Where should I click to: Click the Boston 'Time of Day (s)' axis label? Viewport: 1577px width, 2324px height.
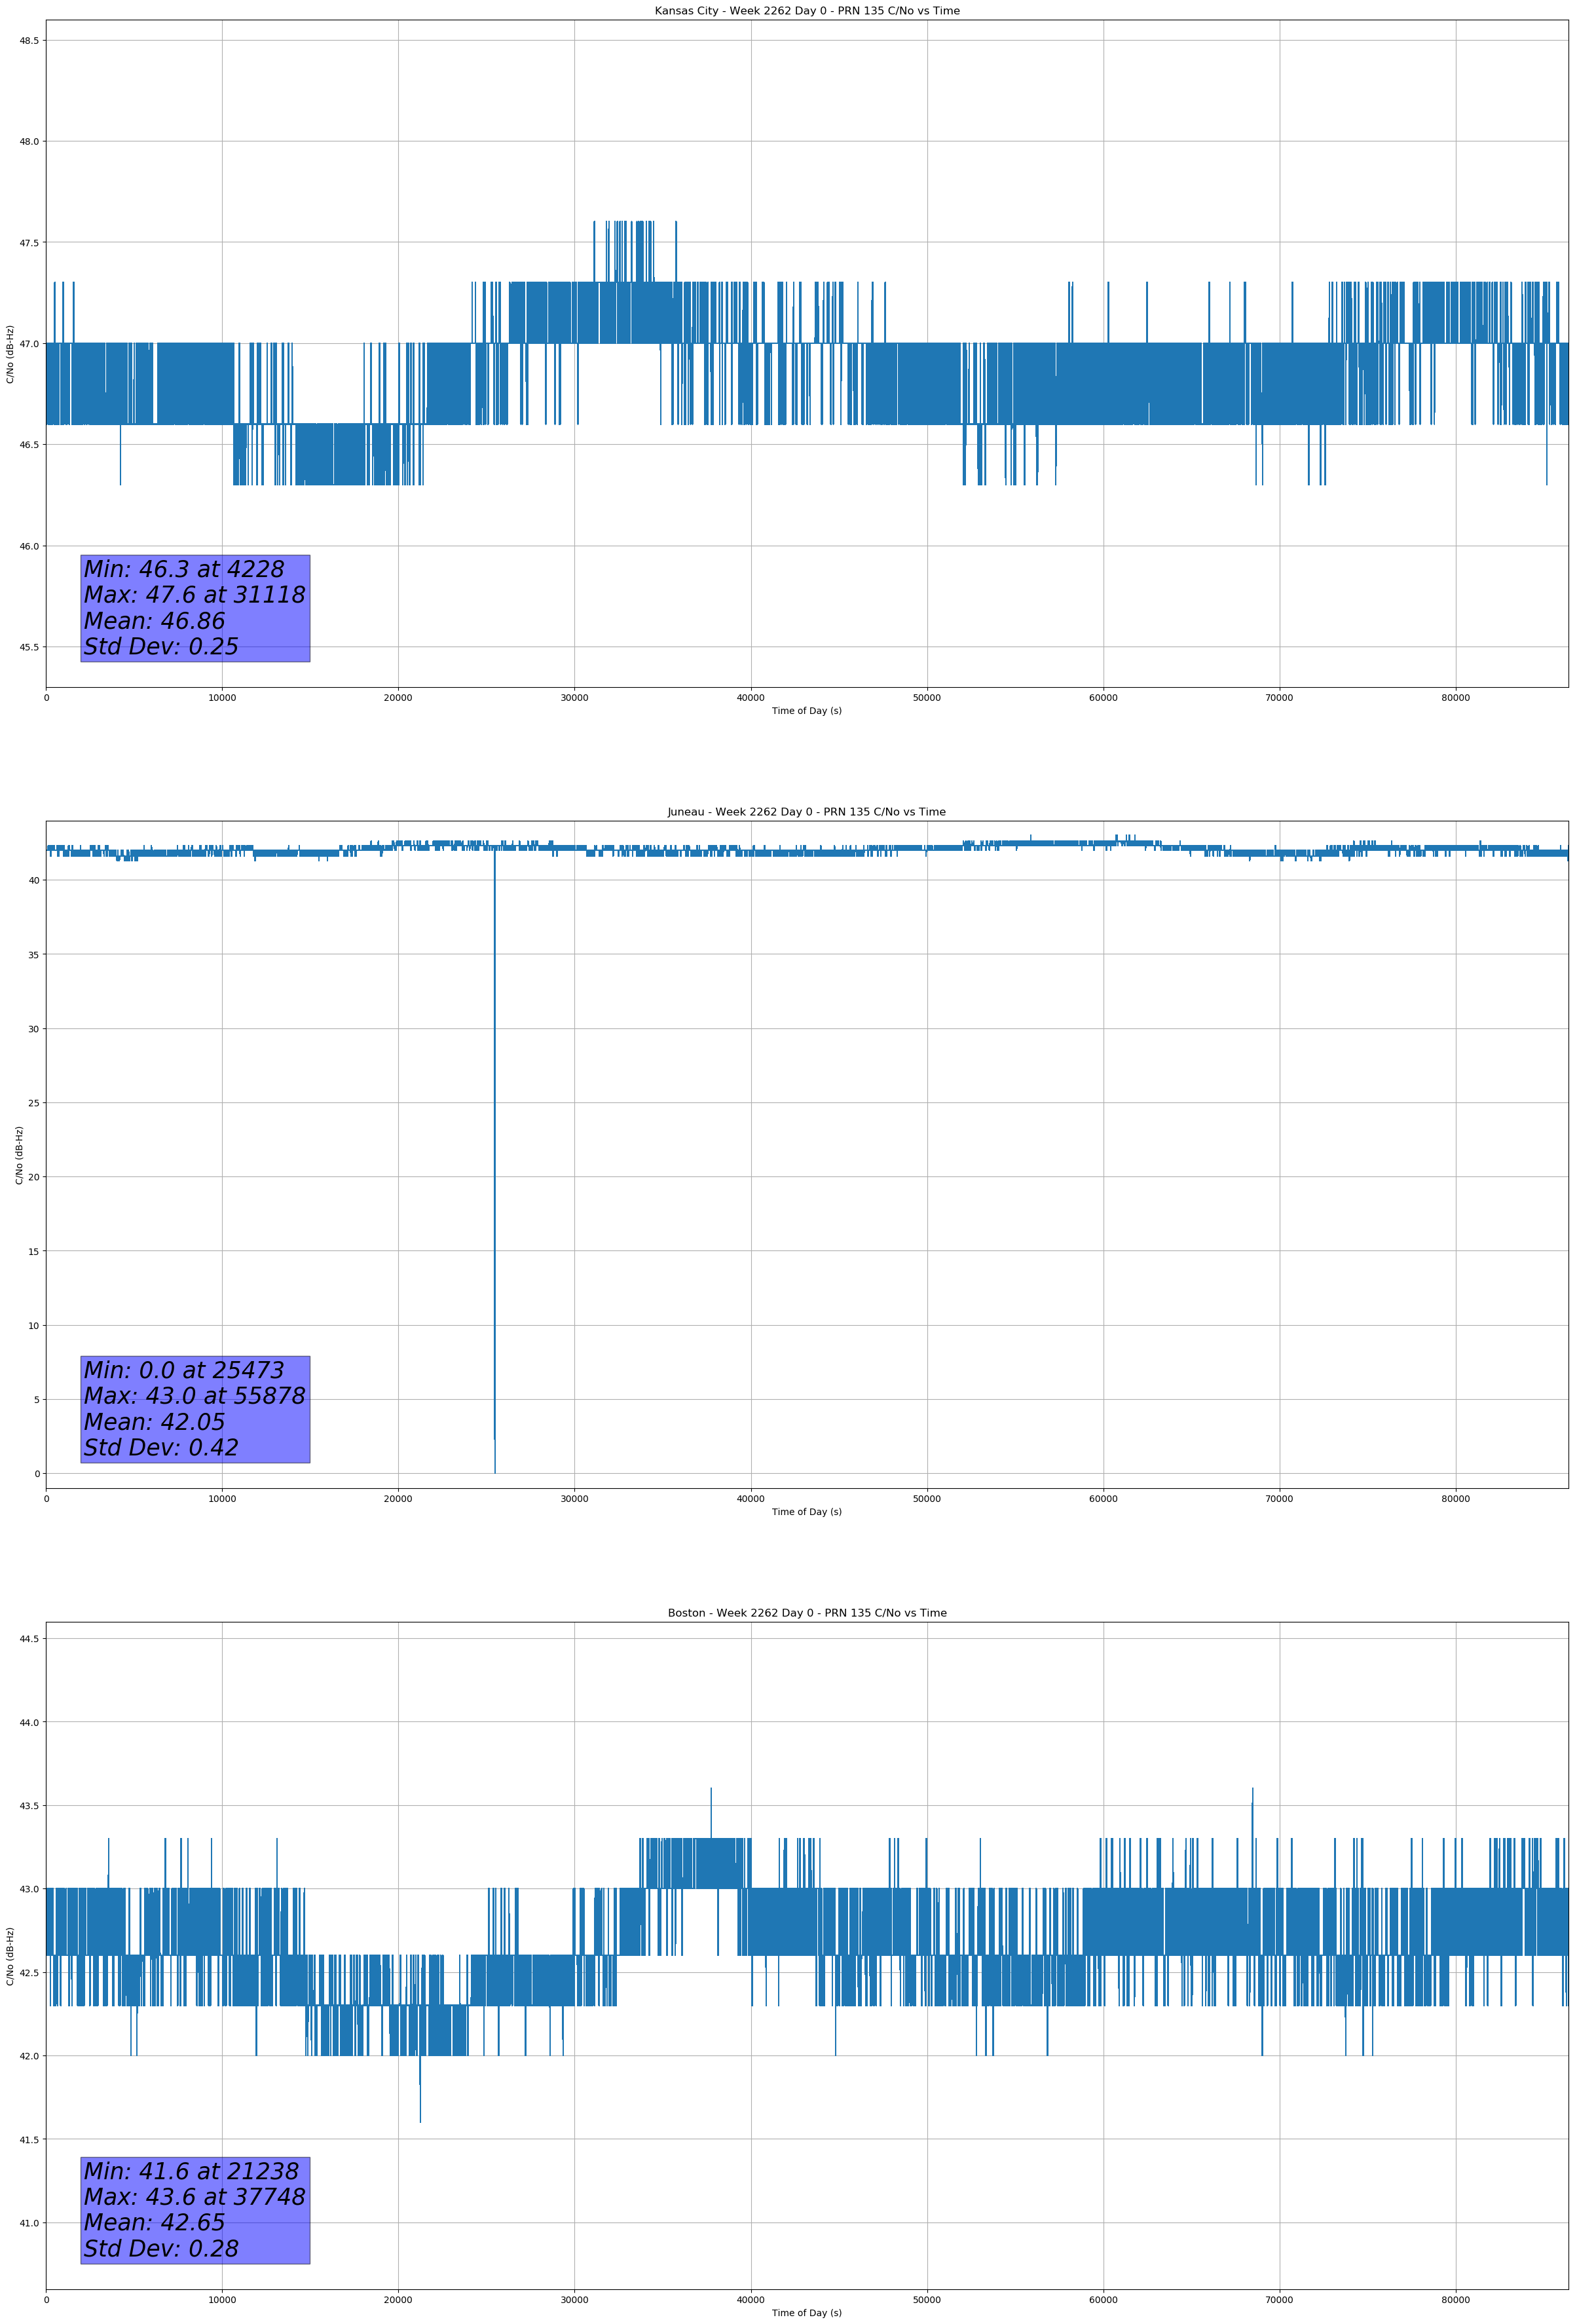pyautogui.click(x=806, y=2313)
